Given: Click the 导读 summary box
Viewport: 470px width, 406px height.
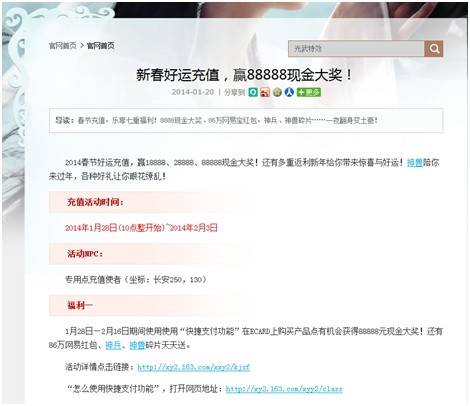Looking at the screenshot, I should pyautogui.click(x=246, y=120).
